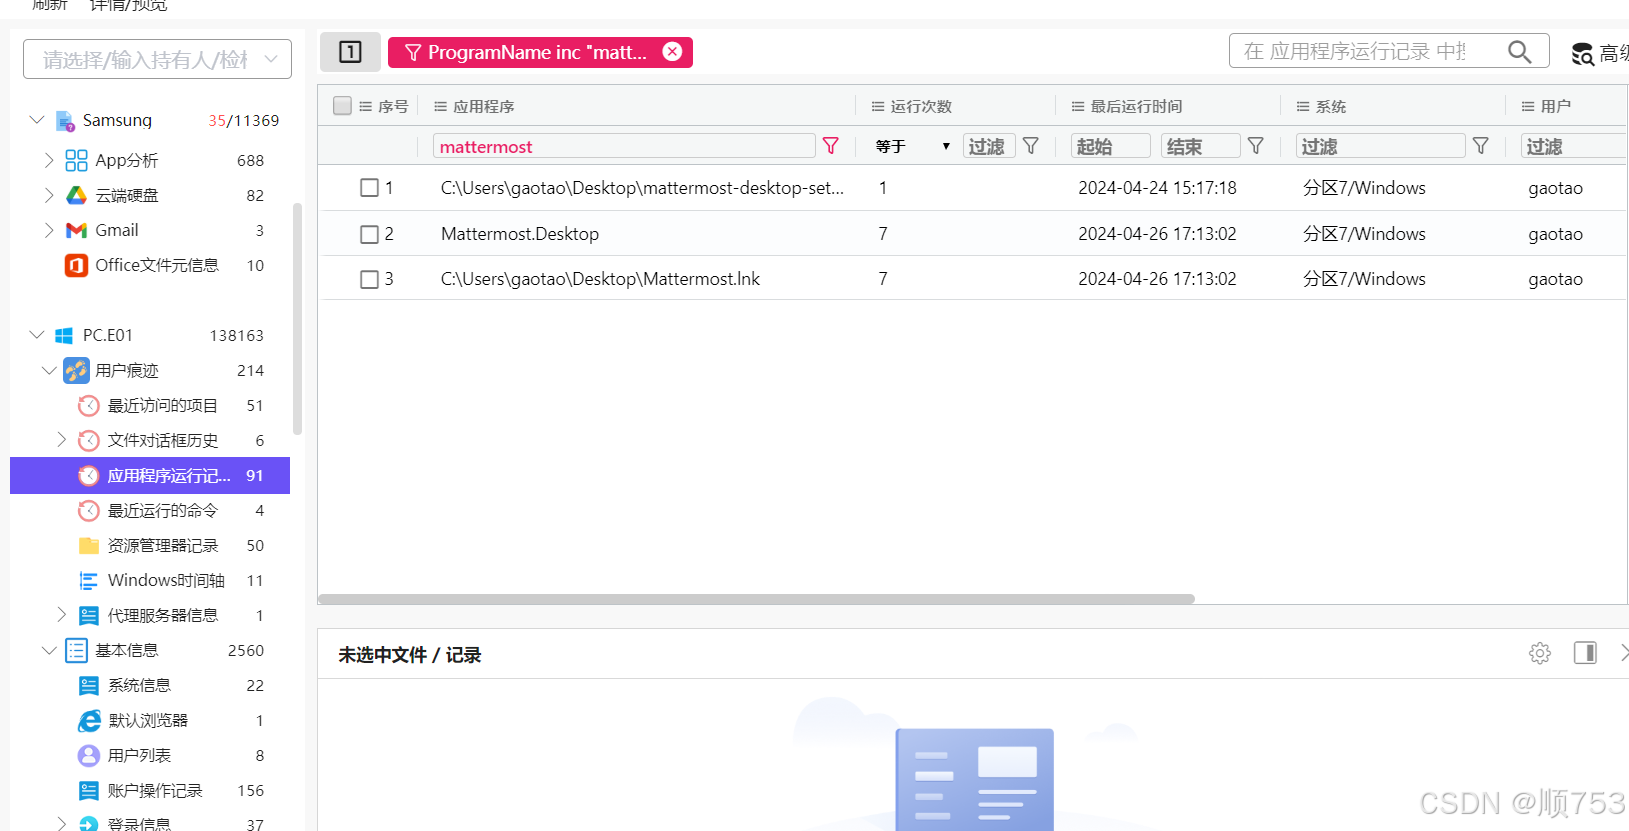1629x831 pixels.
Task: Click the 系统 column header
Action: pos(1330,106)
